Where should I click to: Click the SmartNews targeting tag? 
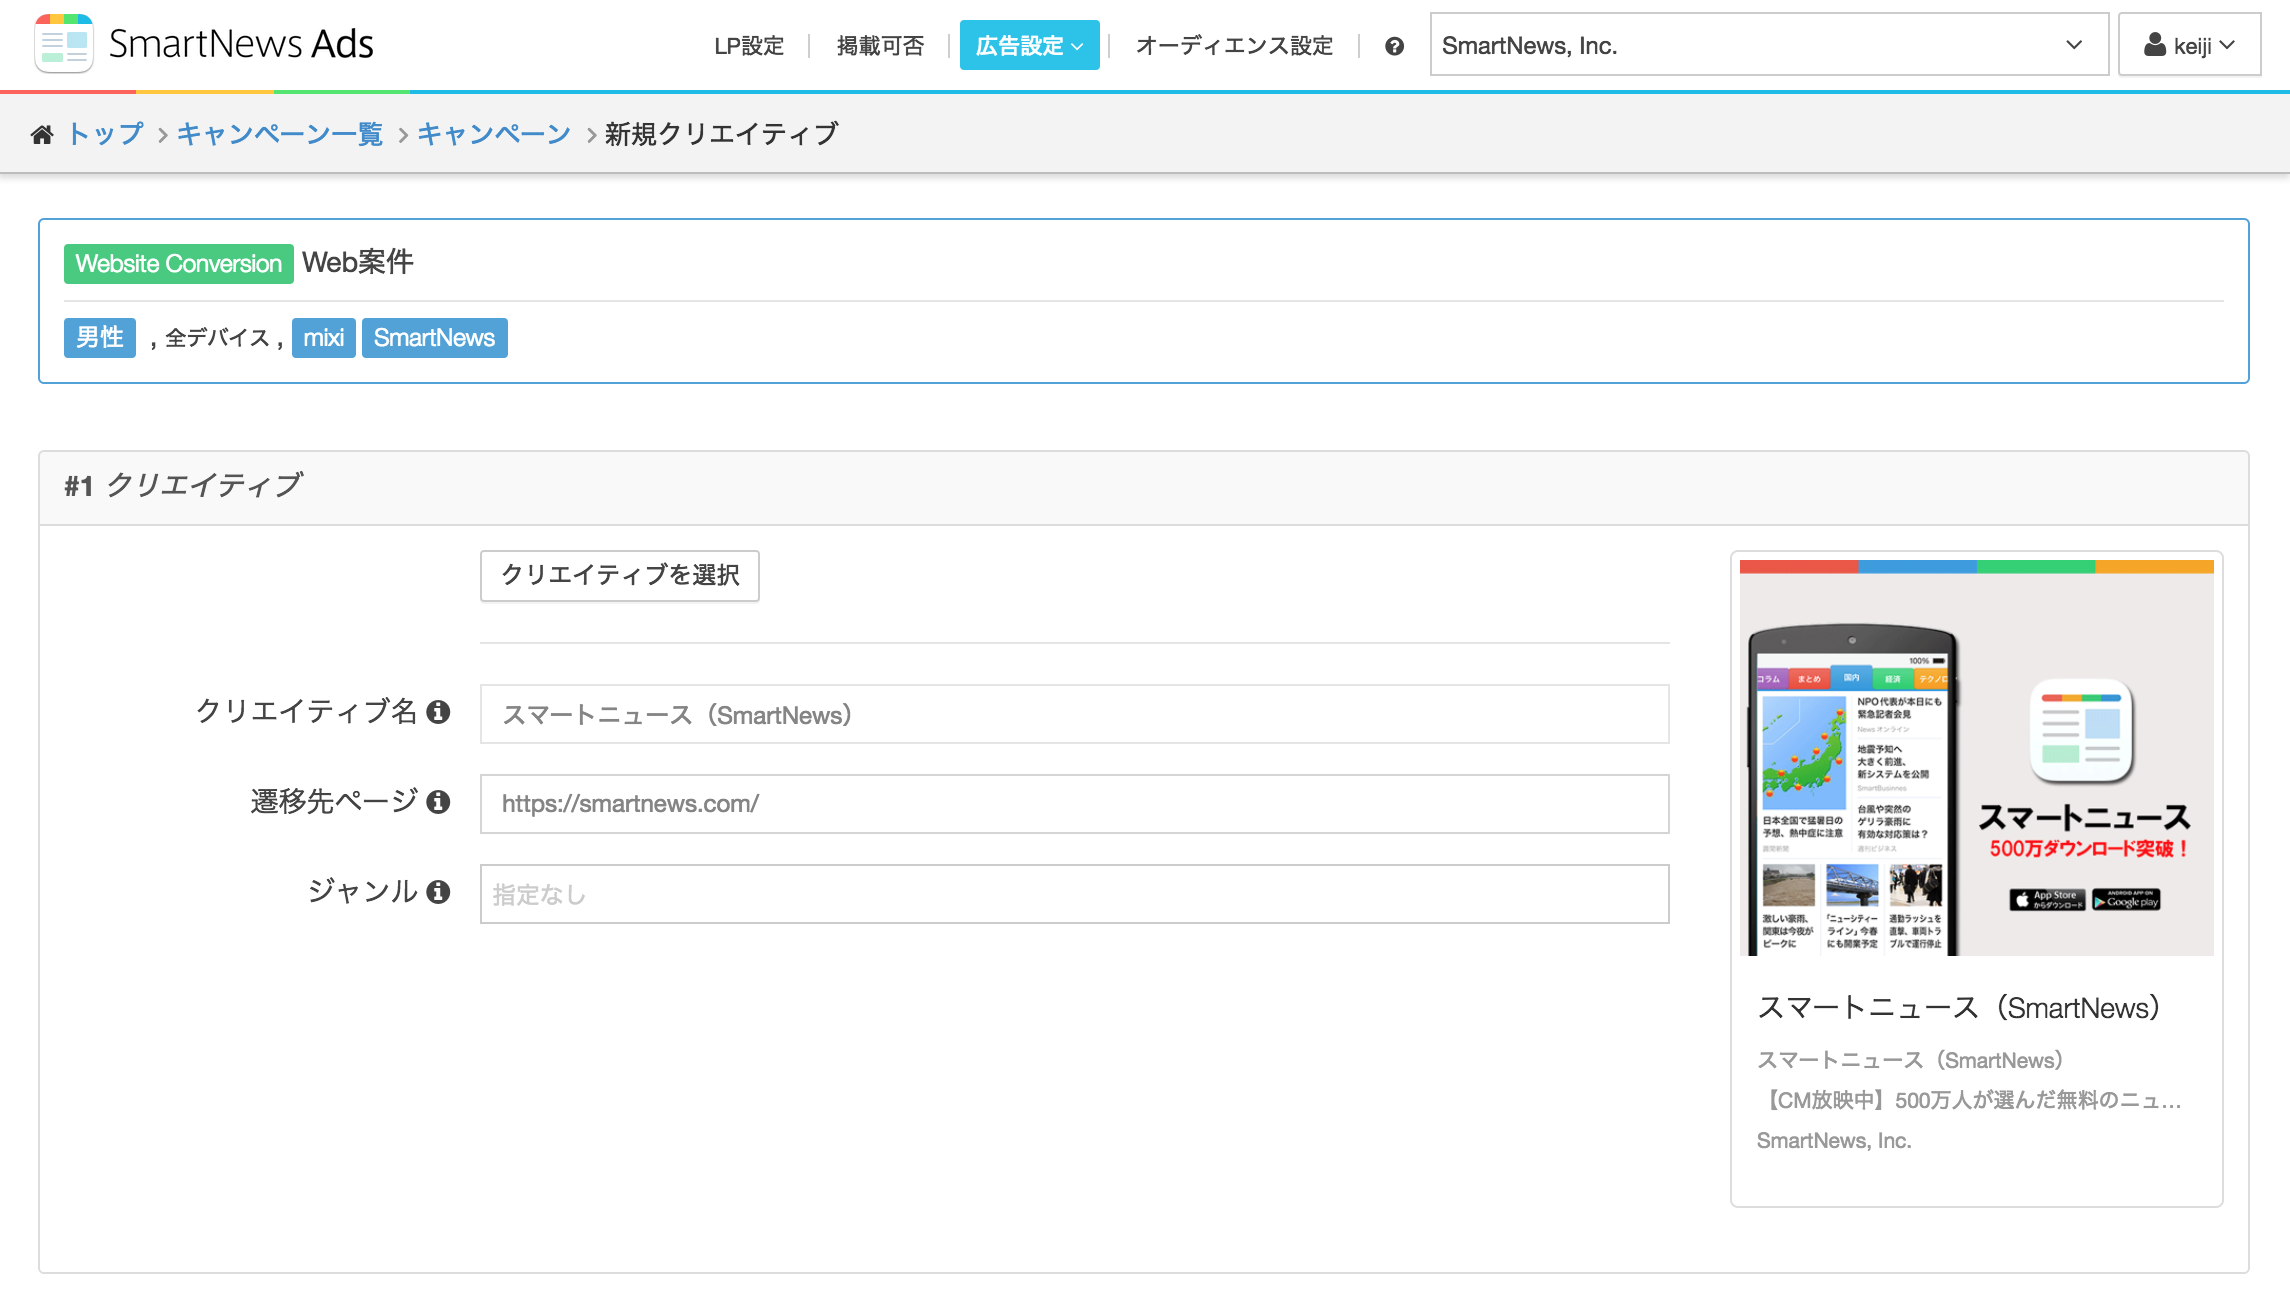click(435, 338)
